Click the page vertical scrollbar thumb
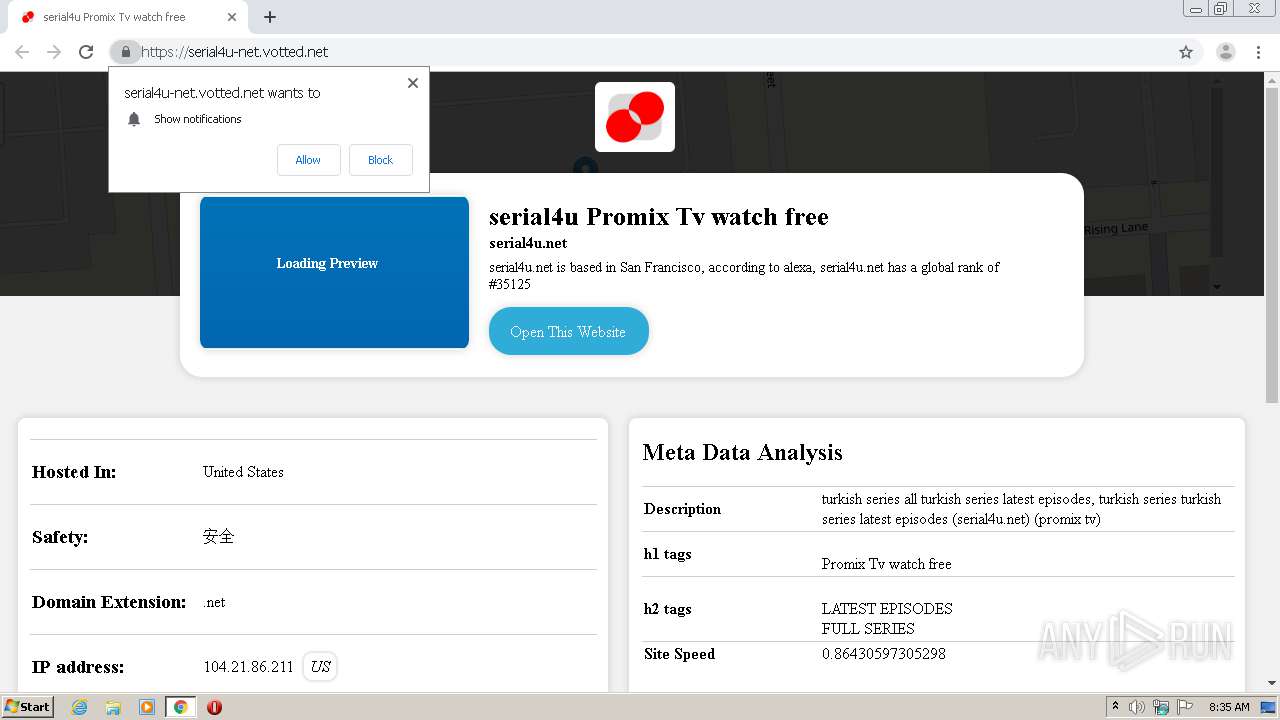 coord(1272,245)
